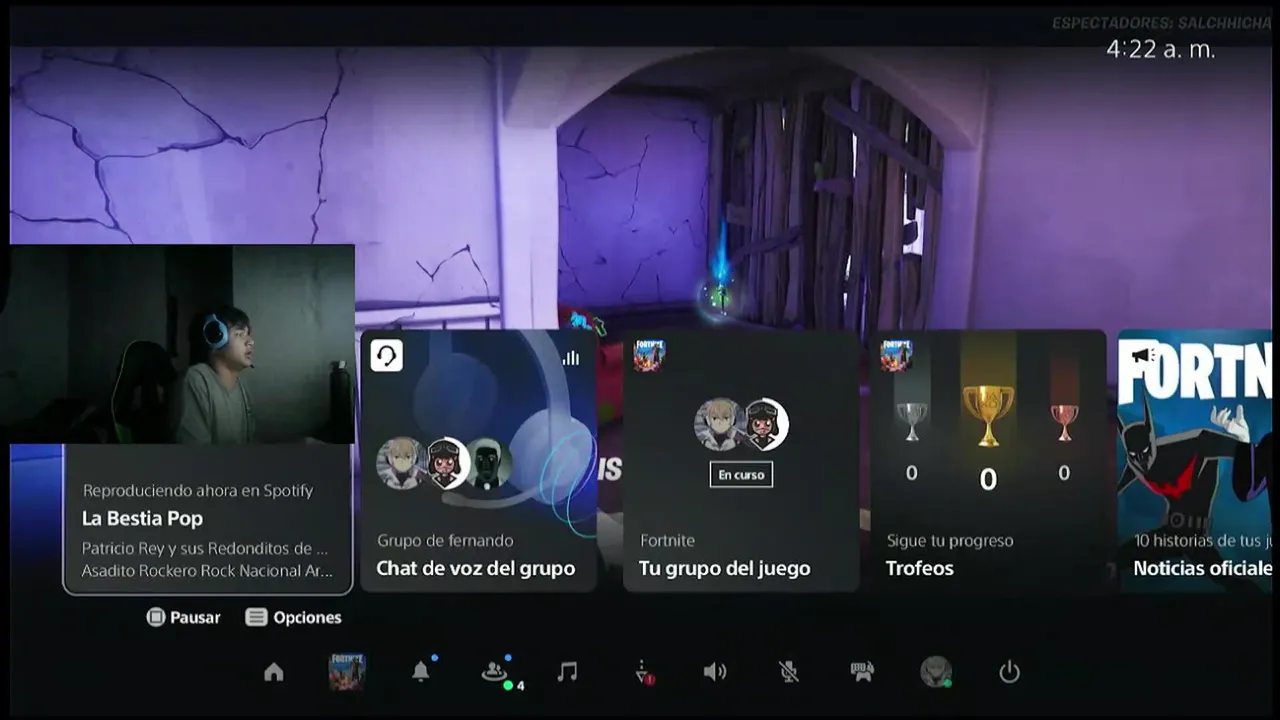Click the blond avatar in voice chat card

[400, 463]
